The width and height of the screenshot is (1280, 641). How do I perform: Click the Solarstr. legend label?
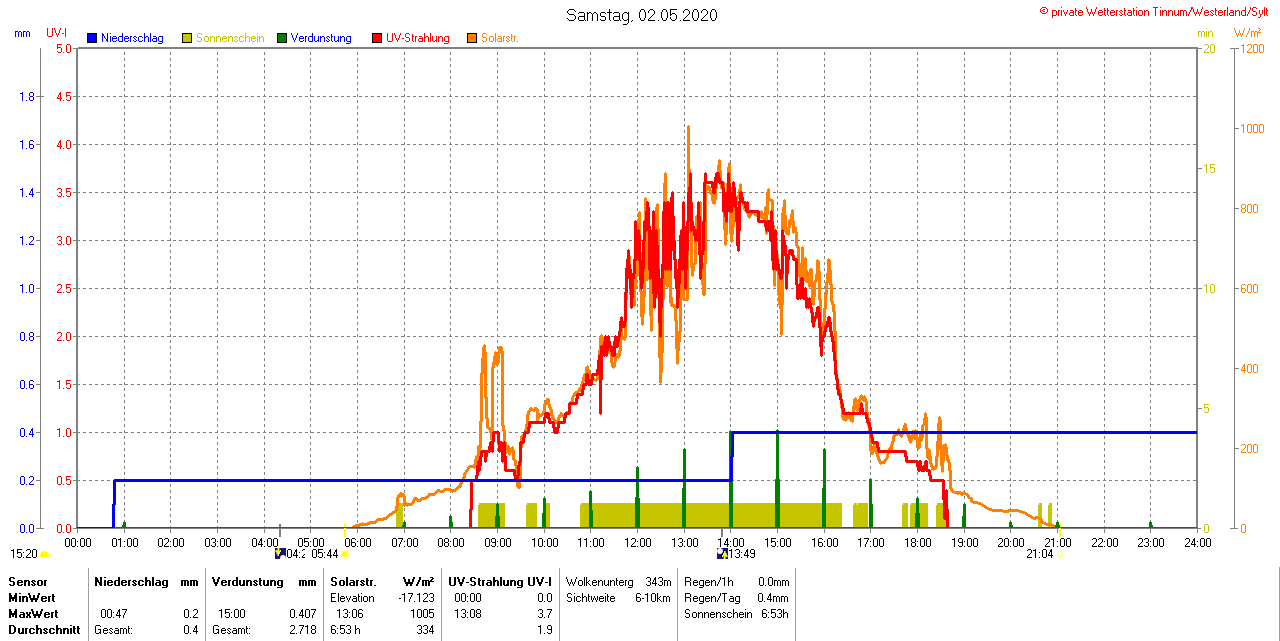click(x=500, y=38)
